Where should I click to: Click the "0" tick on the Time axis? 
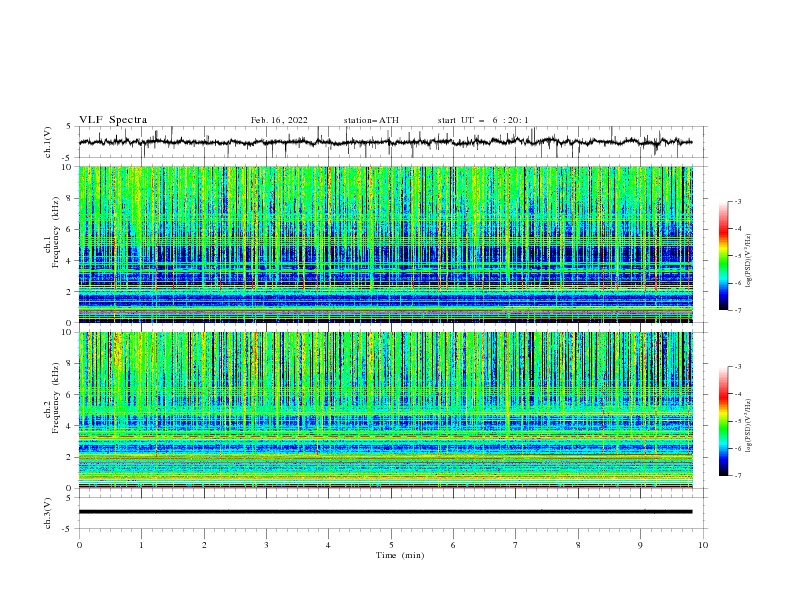click(79, 545)
